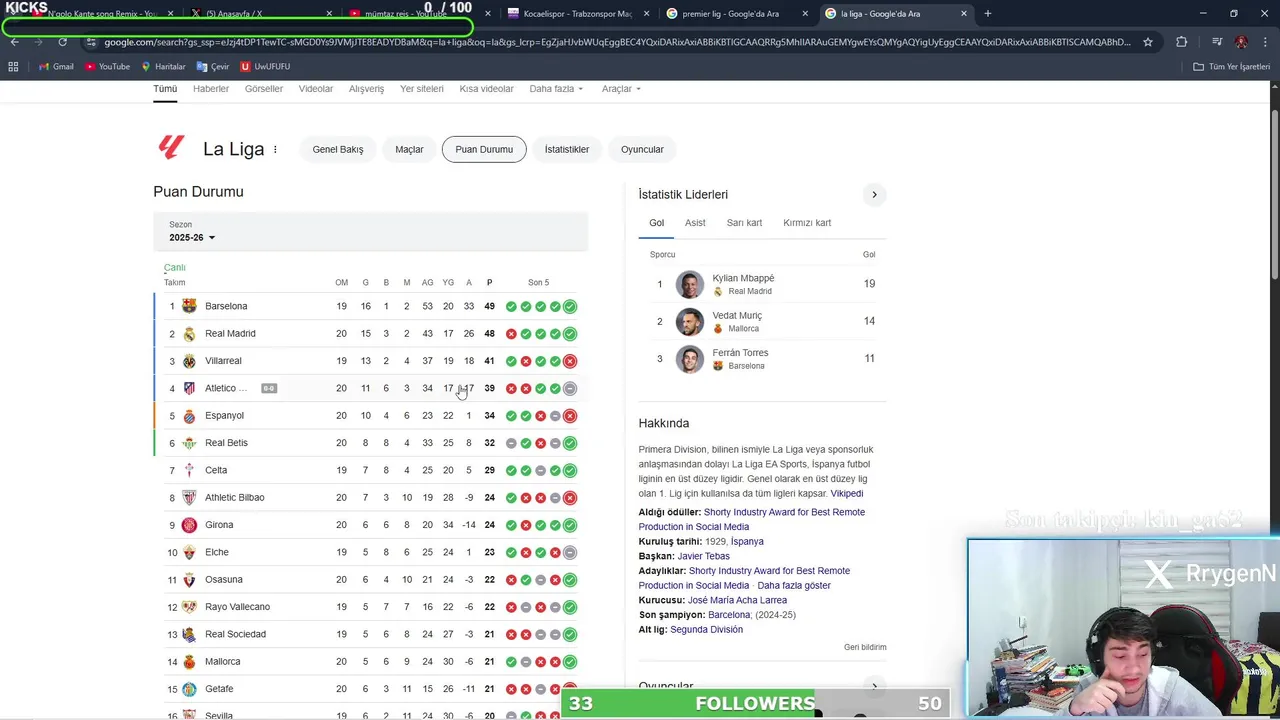Select the Maçlar chip

point(409,149)
